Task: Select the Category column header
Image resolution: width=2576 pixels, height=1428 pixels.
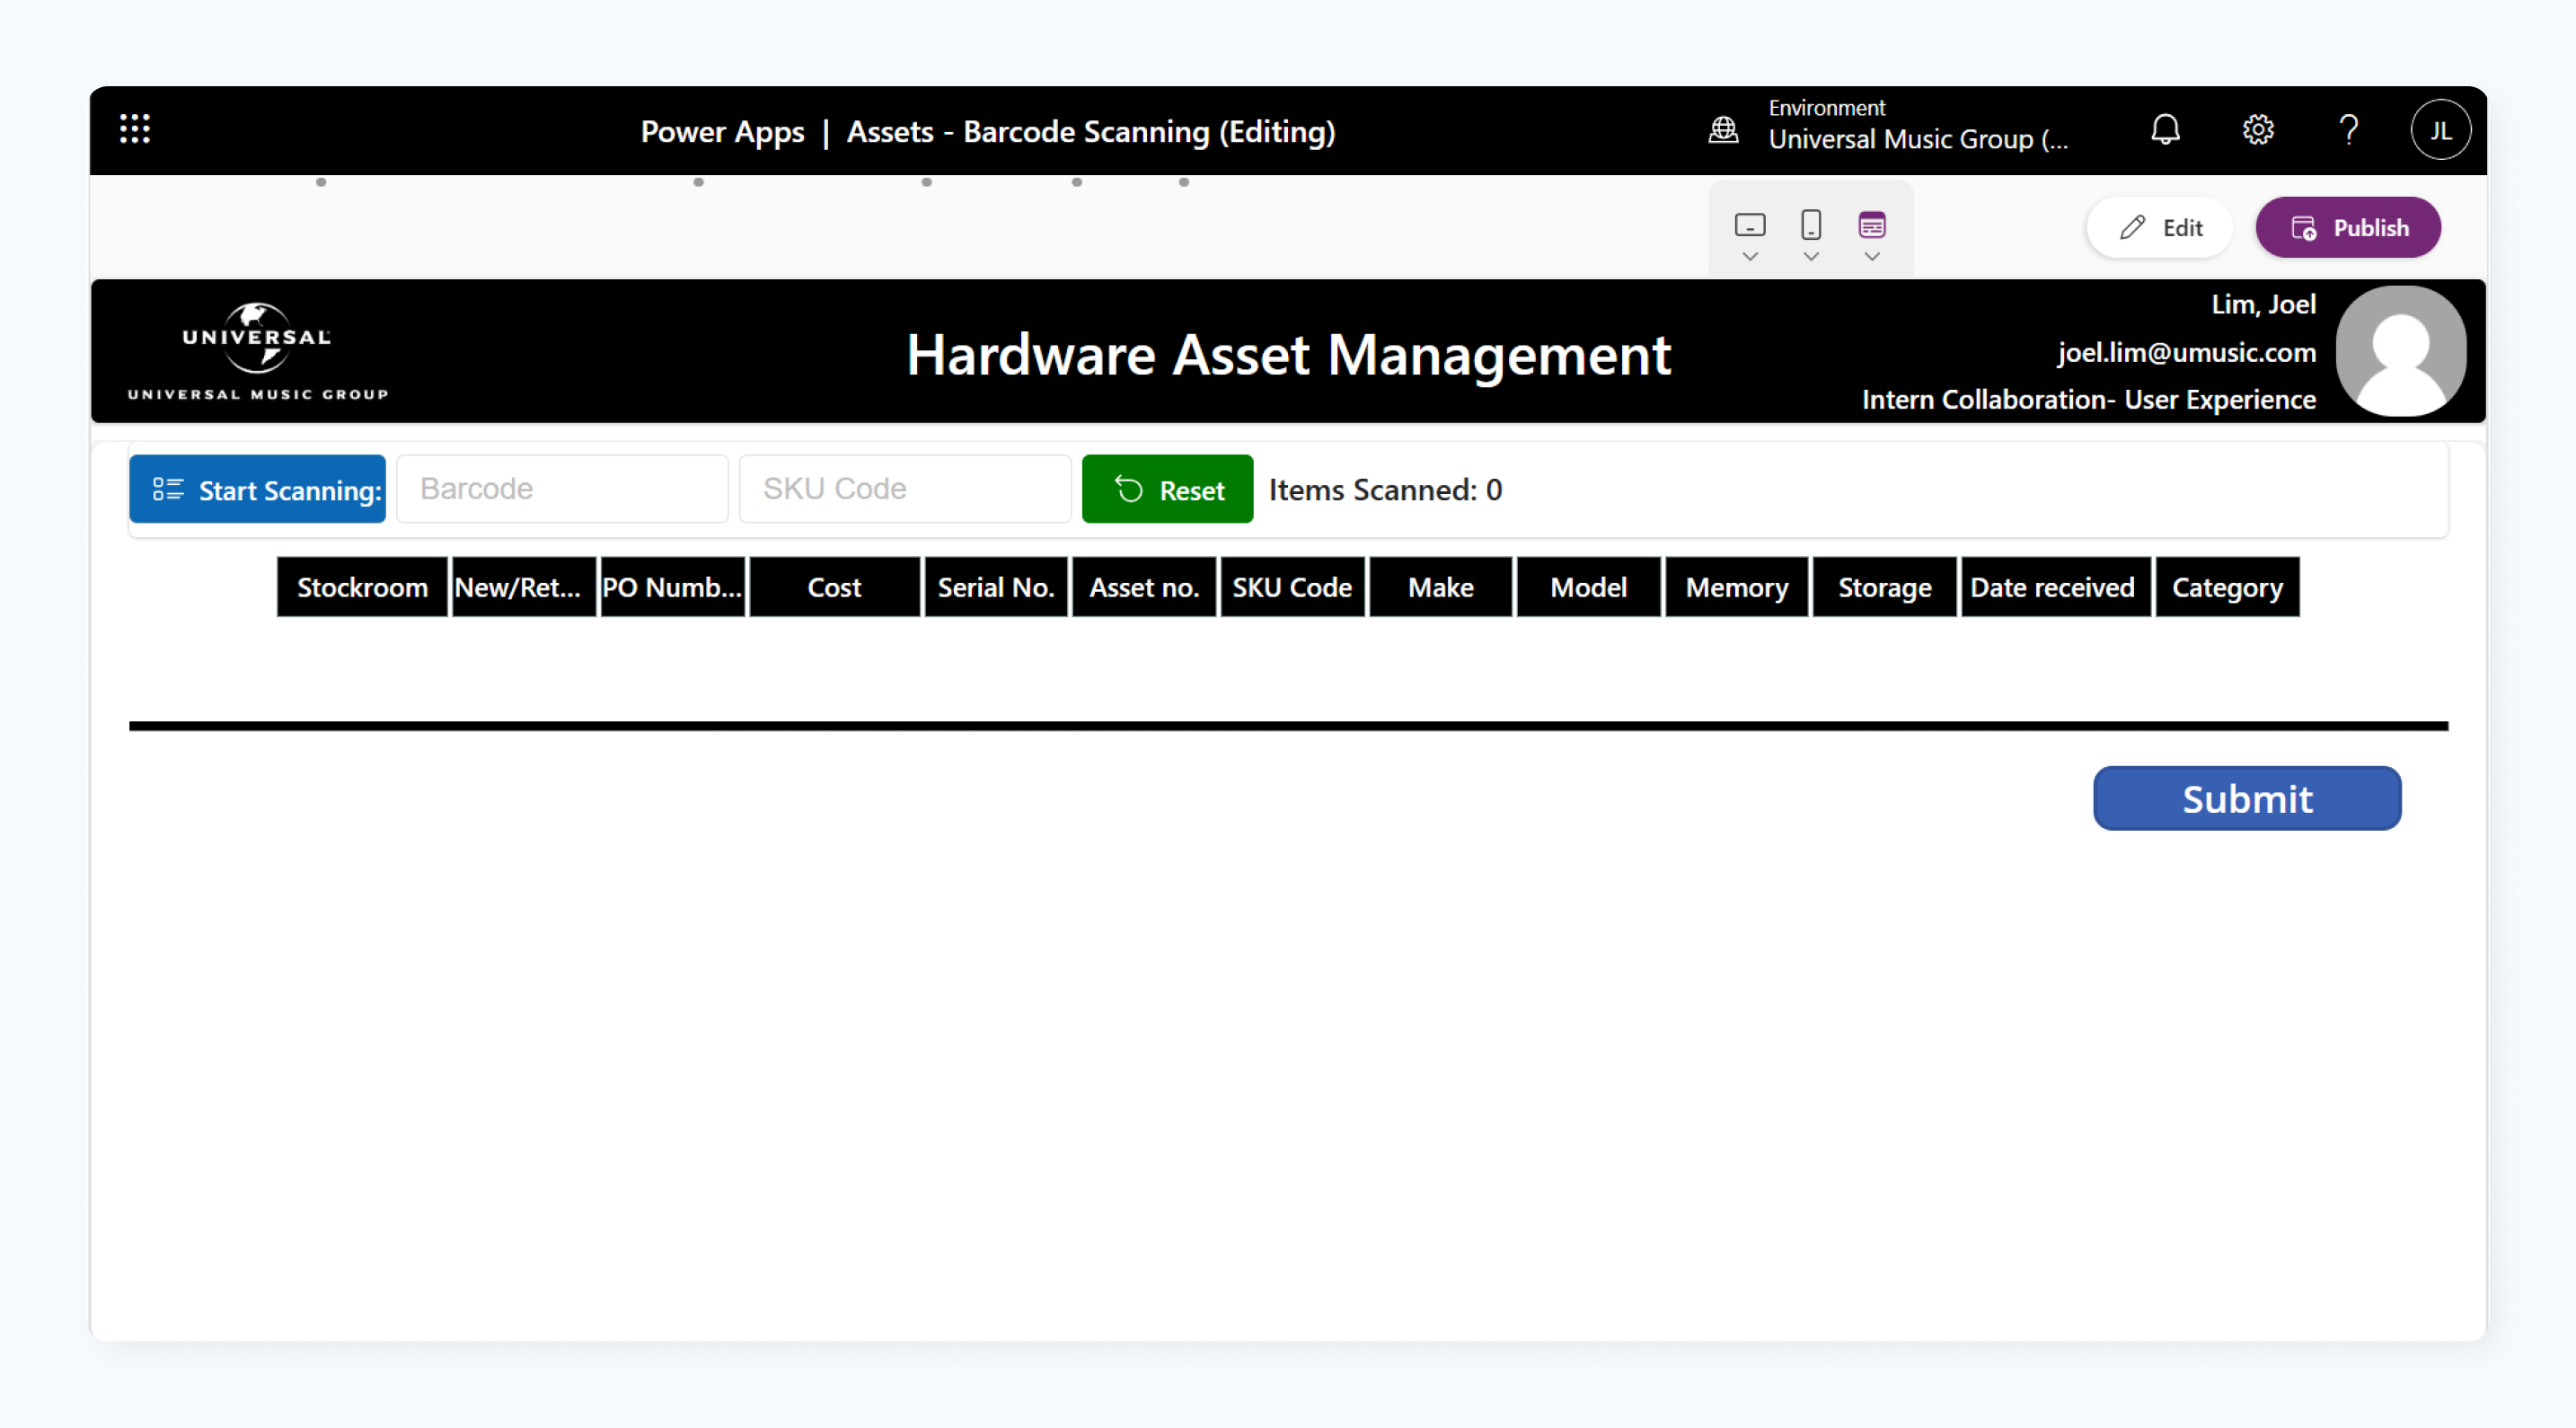Action: (x=2227, y=587)
